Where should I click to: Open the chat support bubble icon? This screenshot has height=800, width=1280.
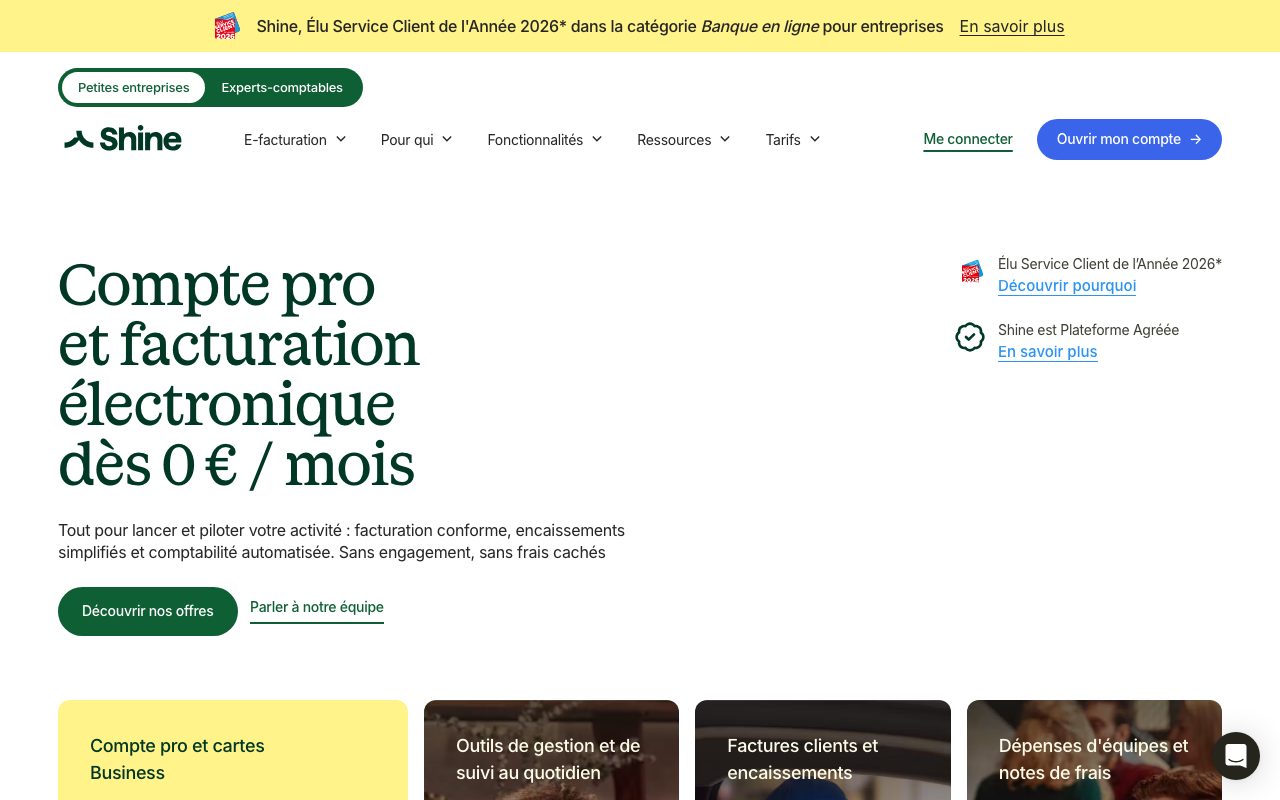point(1236,756)
